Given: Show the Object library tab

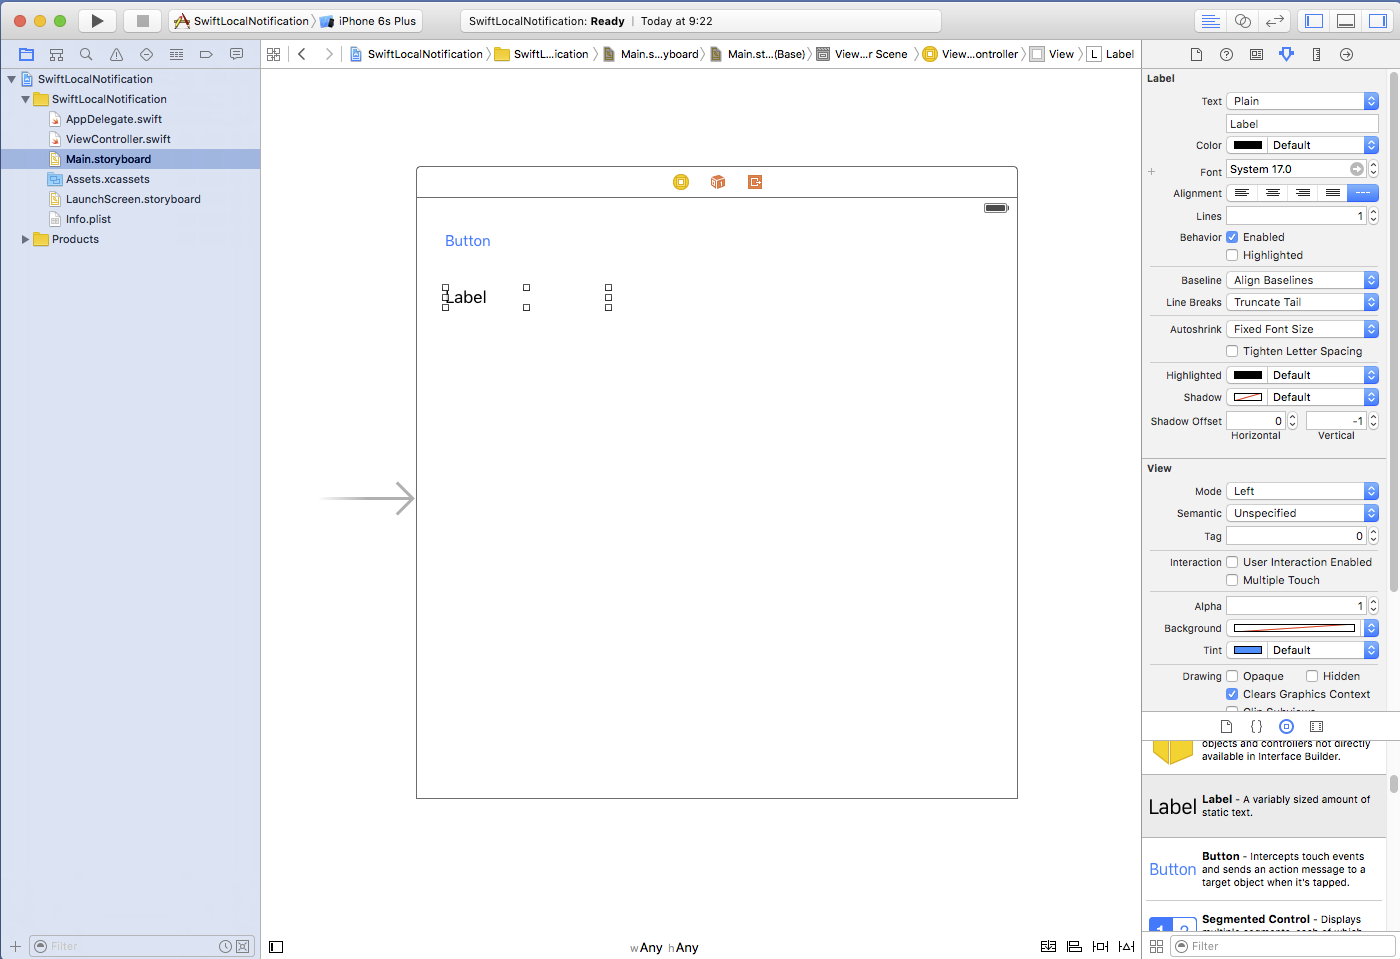Looking at the screenshot, I should (x=1286, y=727).
